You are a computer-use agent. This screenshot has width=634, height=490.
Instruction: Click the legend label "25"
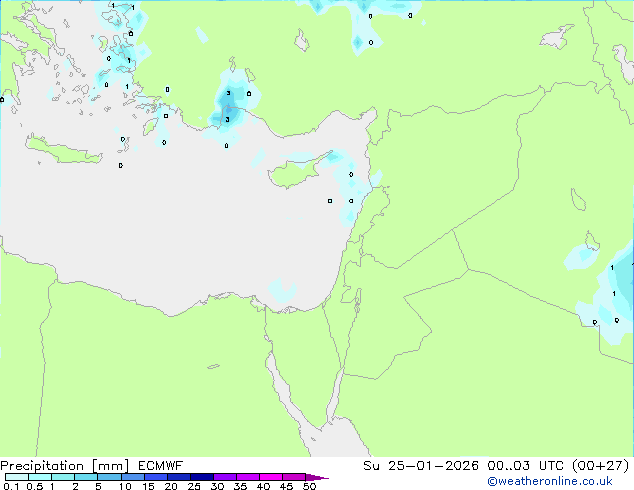(x=194, y=486)
